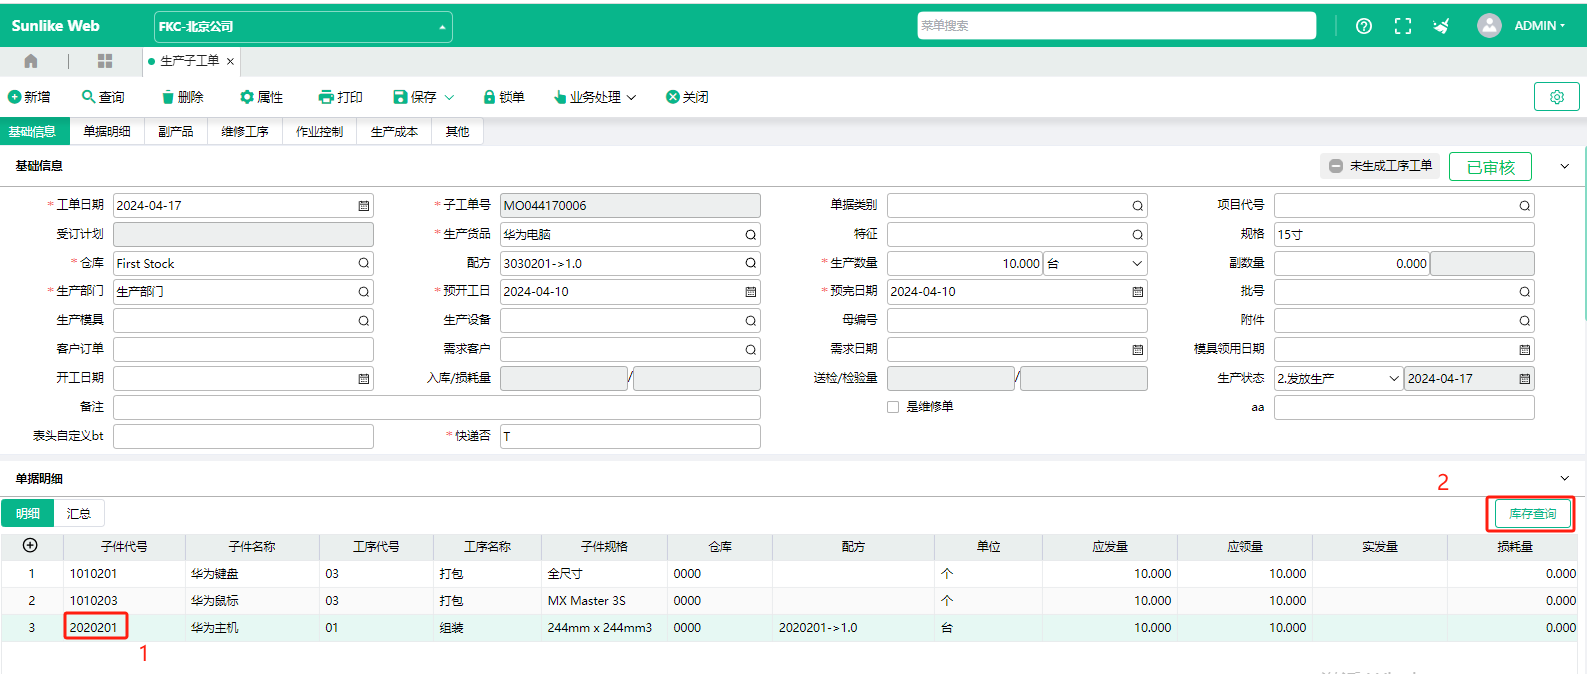
Task: Click the 未生成工序工单 status tag
Action: coord(1380,166)
